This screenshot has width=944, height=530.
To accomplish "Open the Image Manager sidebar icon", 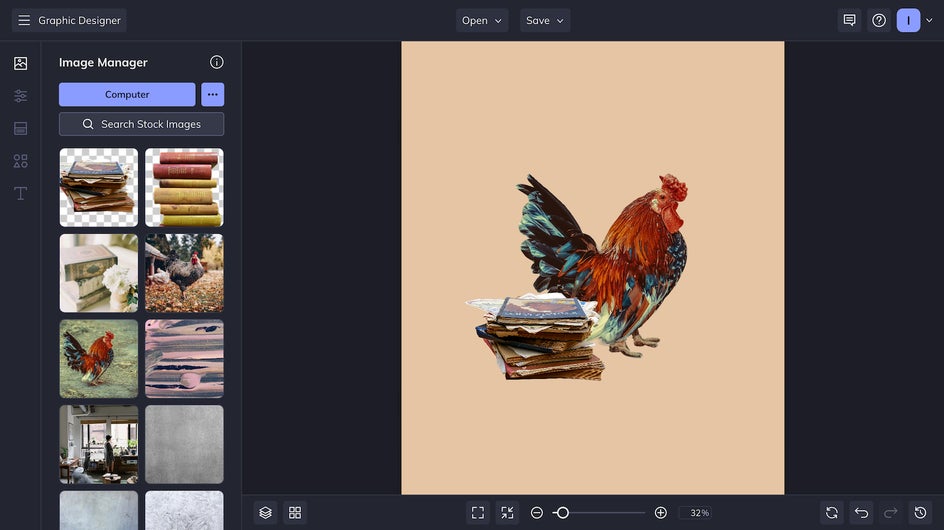I will point(20,63).
